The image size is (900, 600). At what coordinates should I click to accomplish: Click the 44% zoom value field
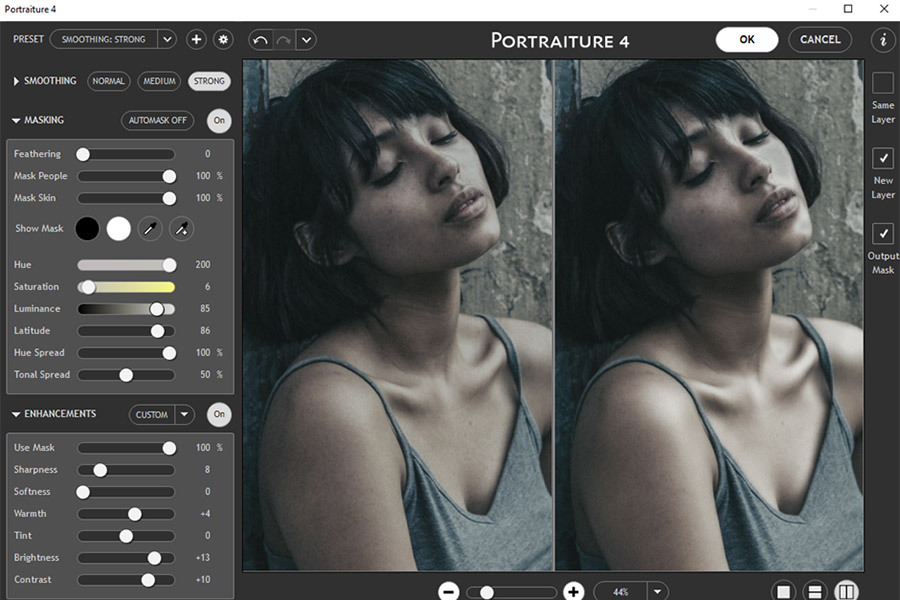point(620,591)
